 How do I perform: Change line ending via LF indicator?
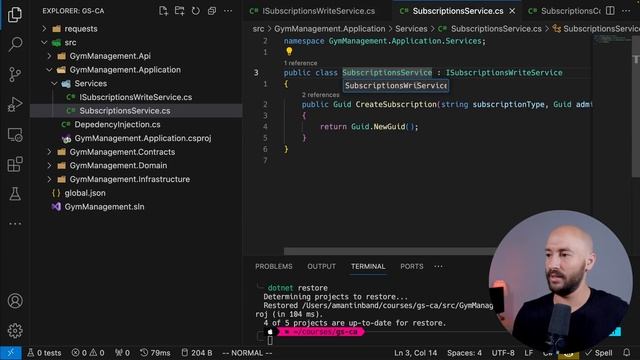pyautogui.click(x=529, y=353)
